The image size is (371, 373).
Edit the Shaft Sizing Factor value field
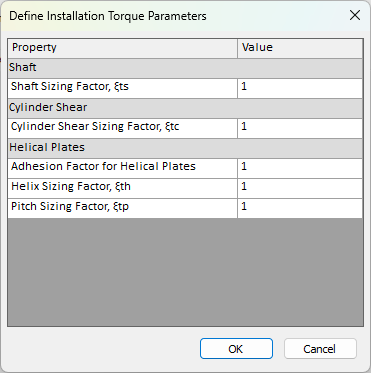(300, 88)
